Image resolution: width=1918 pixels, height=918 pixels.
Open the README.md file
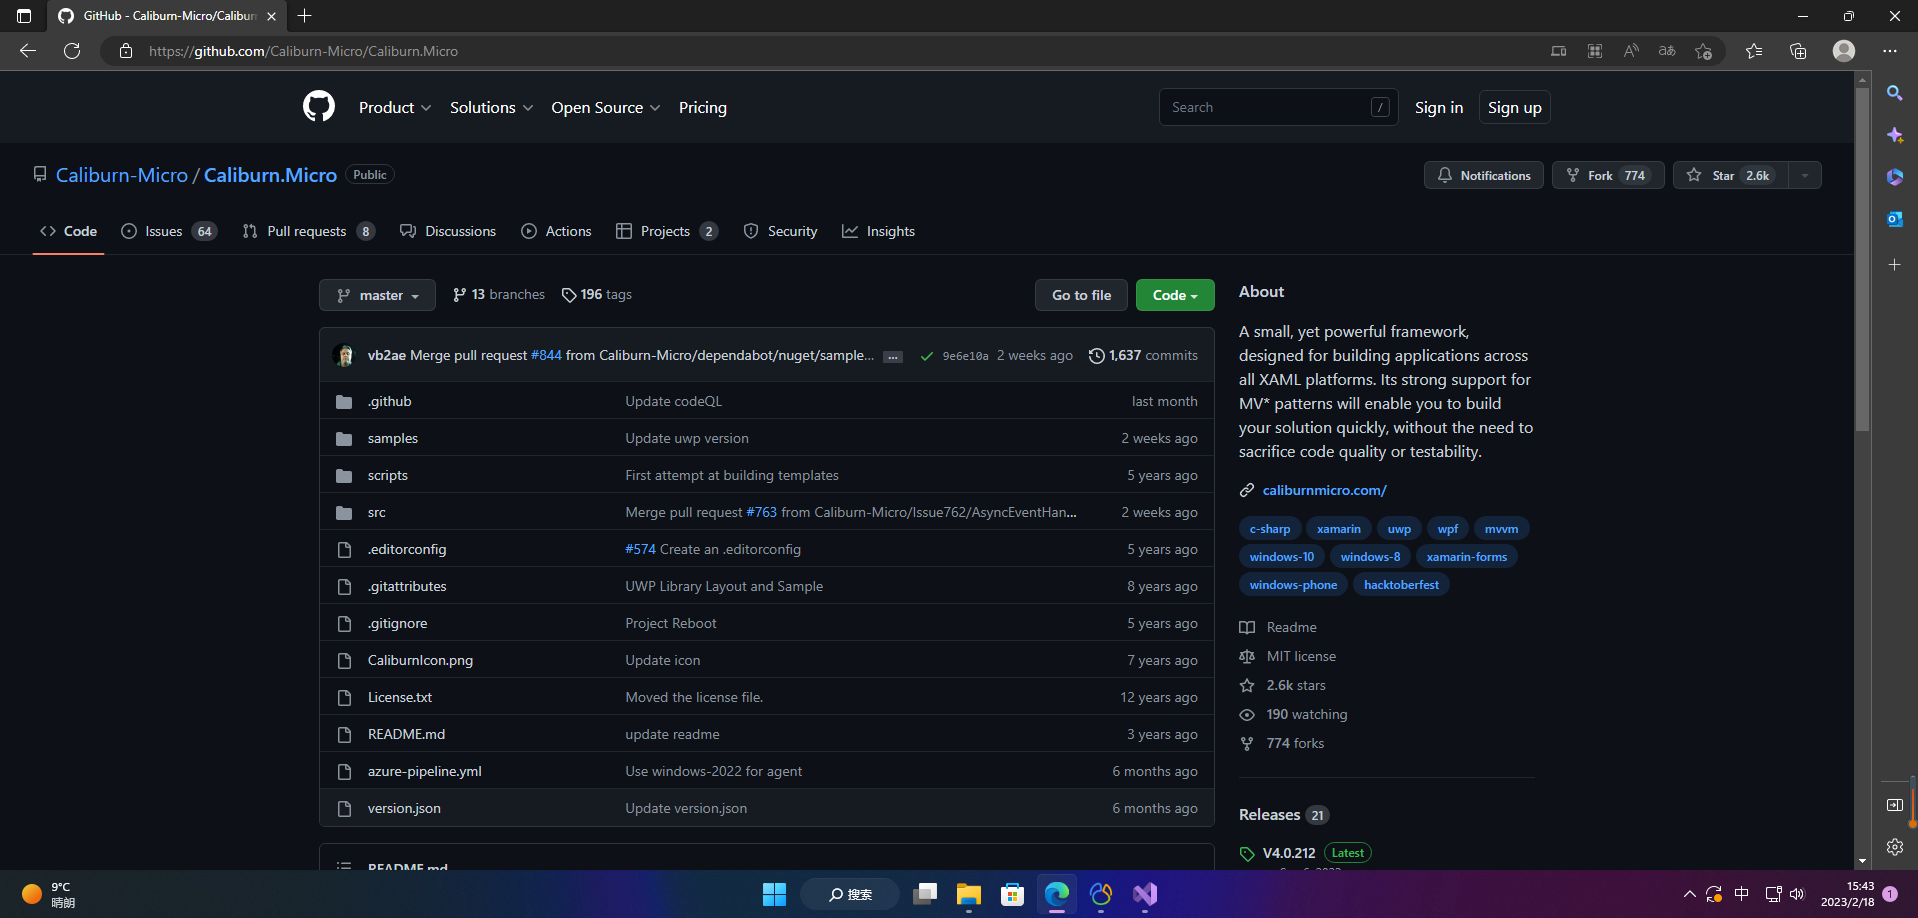(x=406, y=734)
